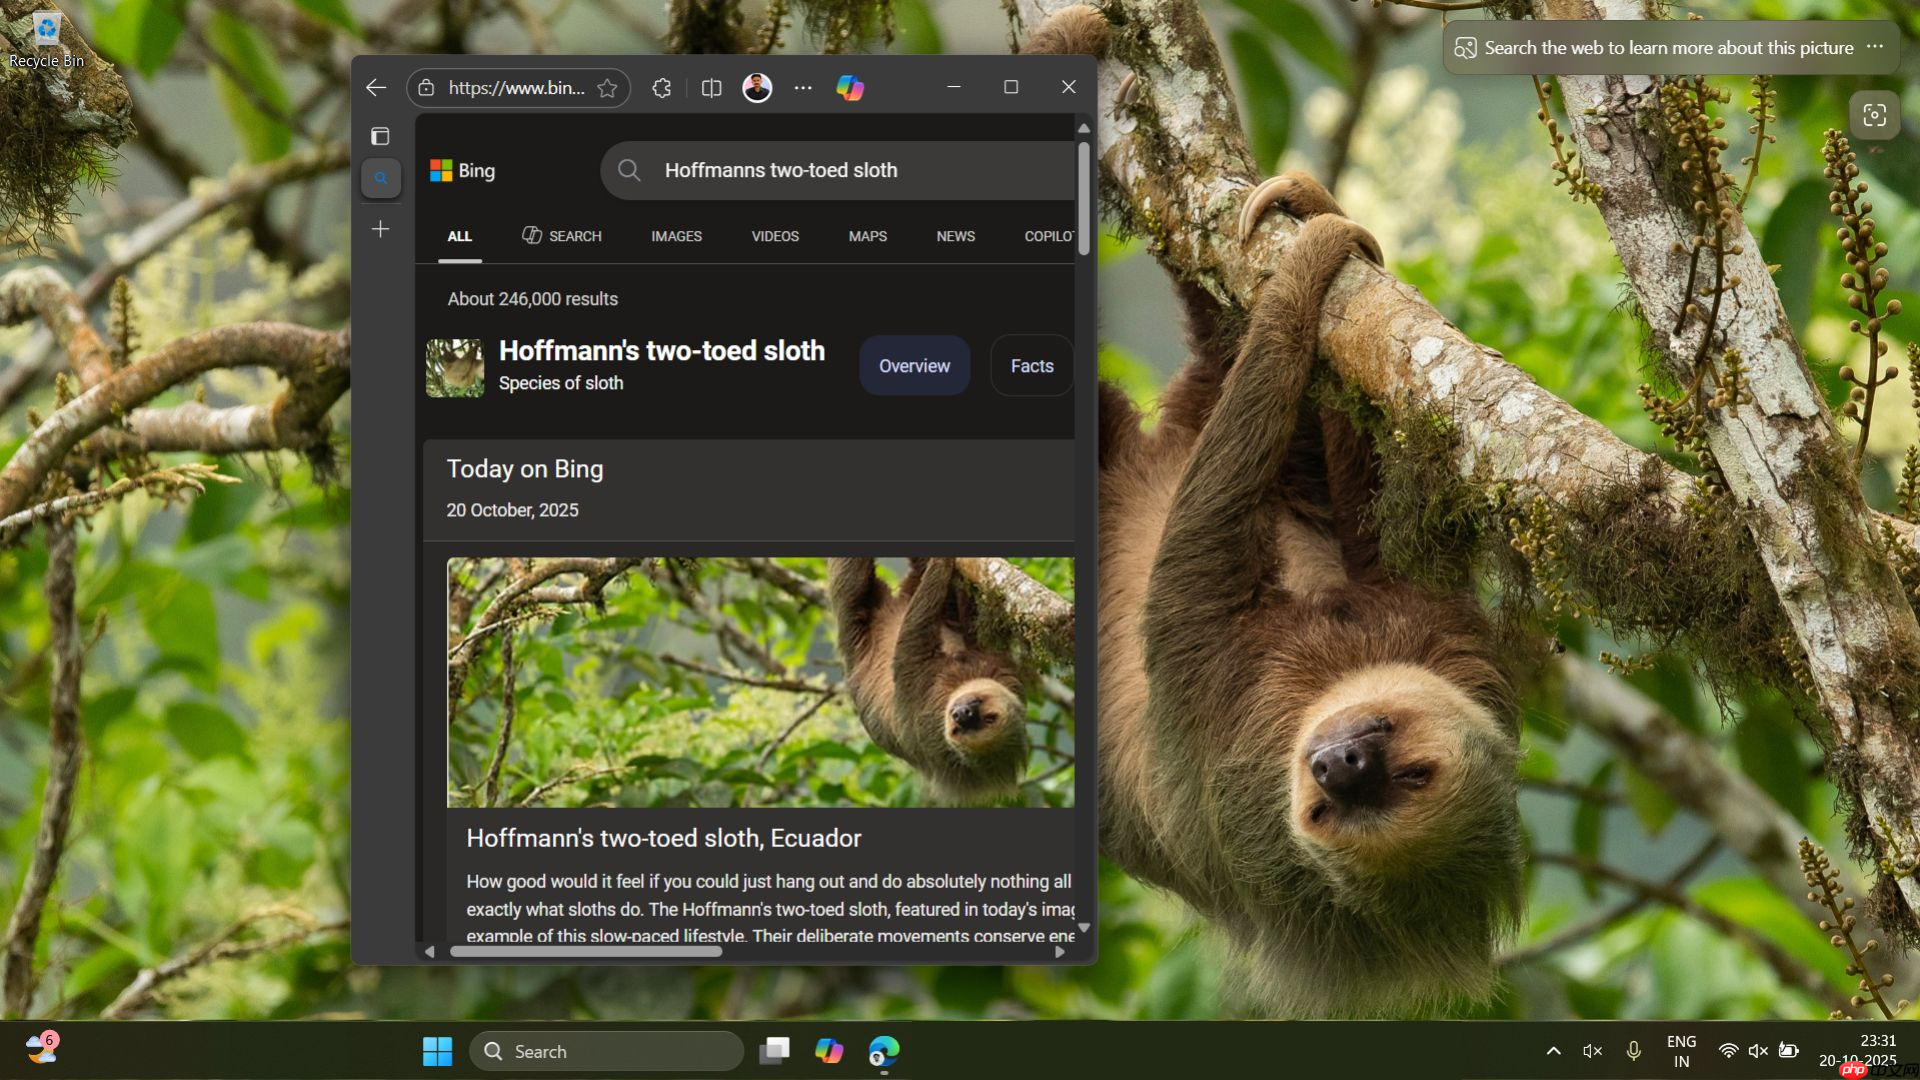Open Task View from the taskbar
This screenshot has width=1920, height=1080.
pos(775,1051)
